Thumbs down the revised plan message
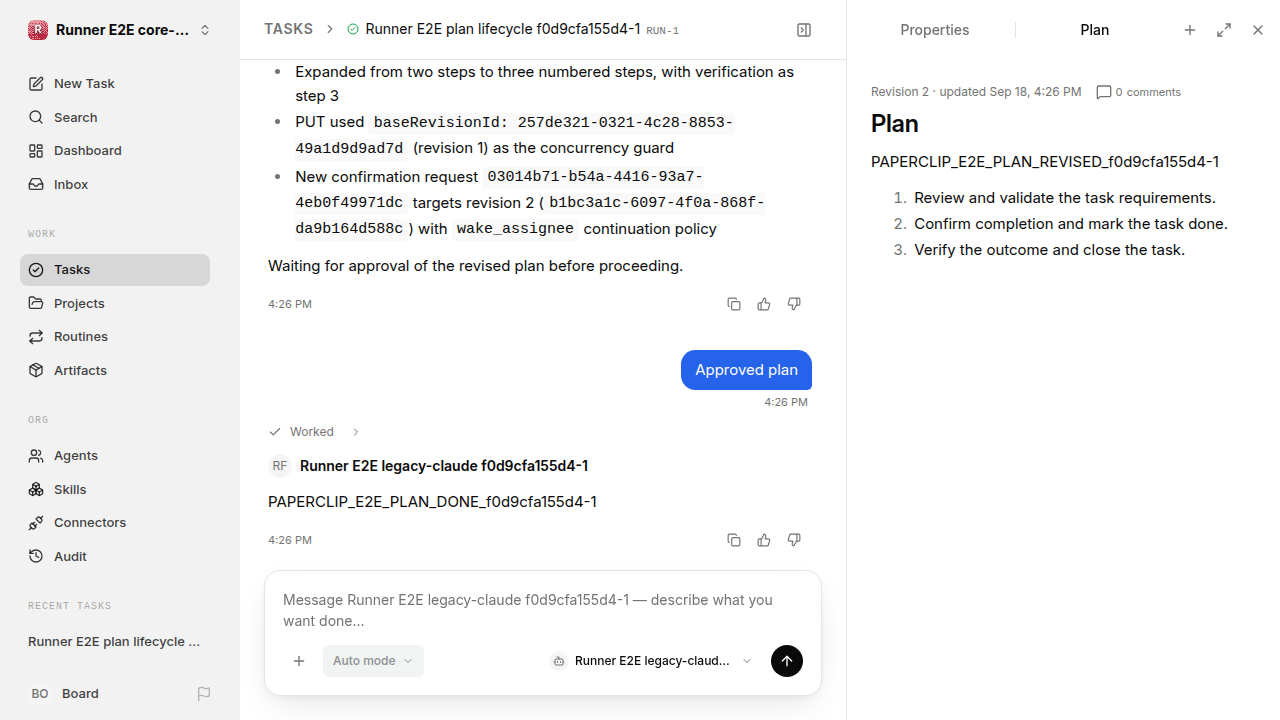Viewport: 1280px width, 720px height. [x=794, y=304]
